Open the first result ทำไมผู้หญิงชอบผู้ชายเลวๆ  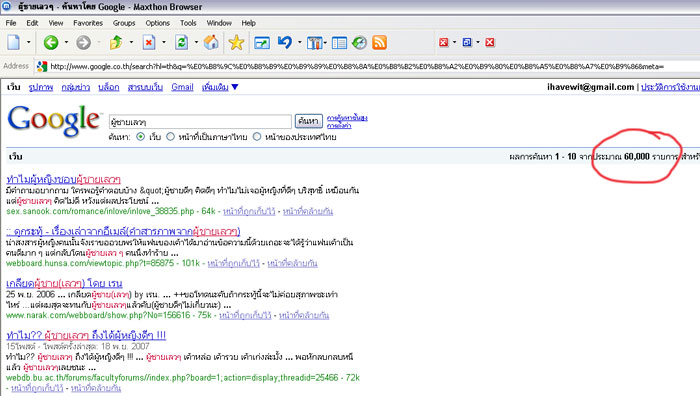[x=63, y=179]
